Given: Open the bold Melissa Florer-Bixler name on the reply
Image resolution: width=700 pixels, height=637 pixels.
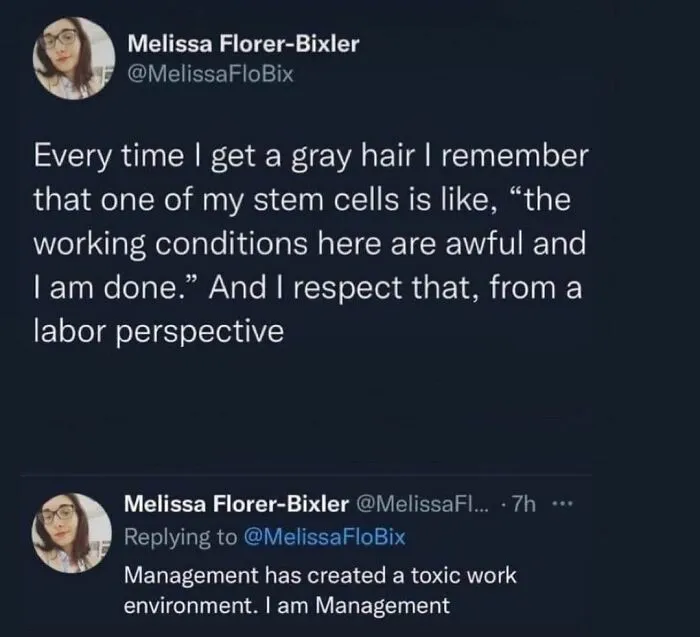Looking at the screenshot, I should pos(236,504).
